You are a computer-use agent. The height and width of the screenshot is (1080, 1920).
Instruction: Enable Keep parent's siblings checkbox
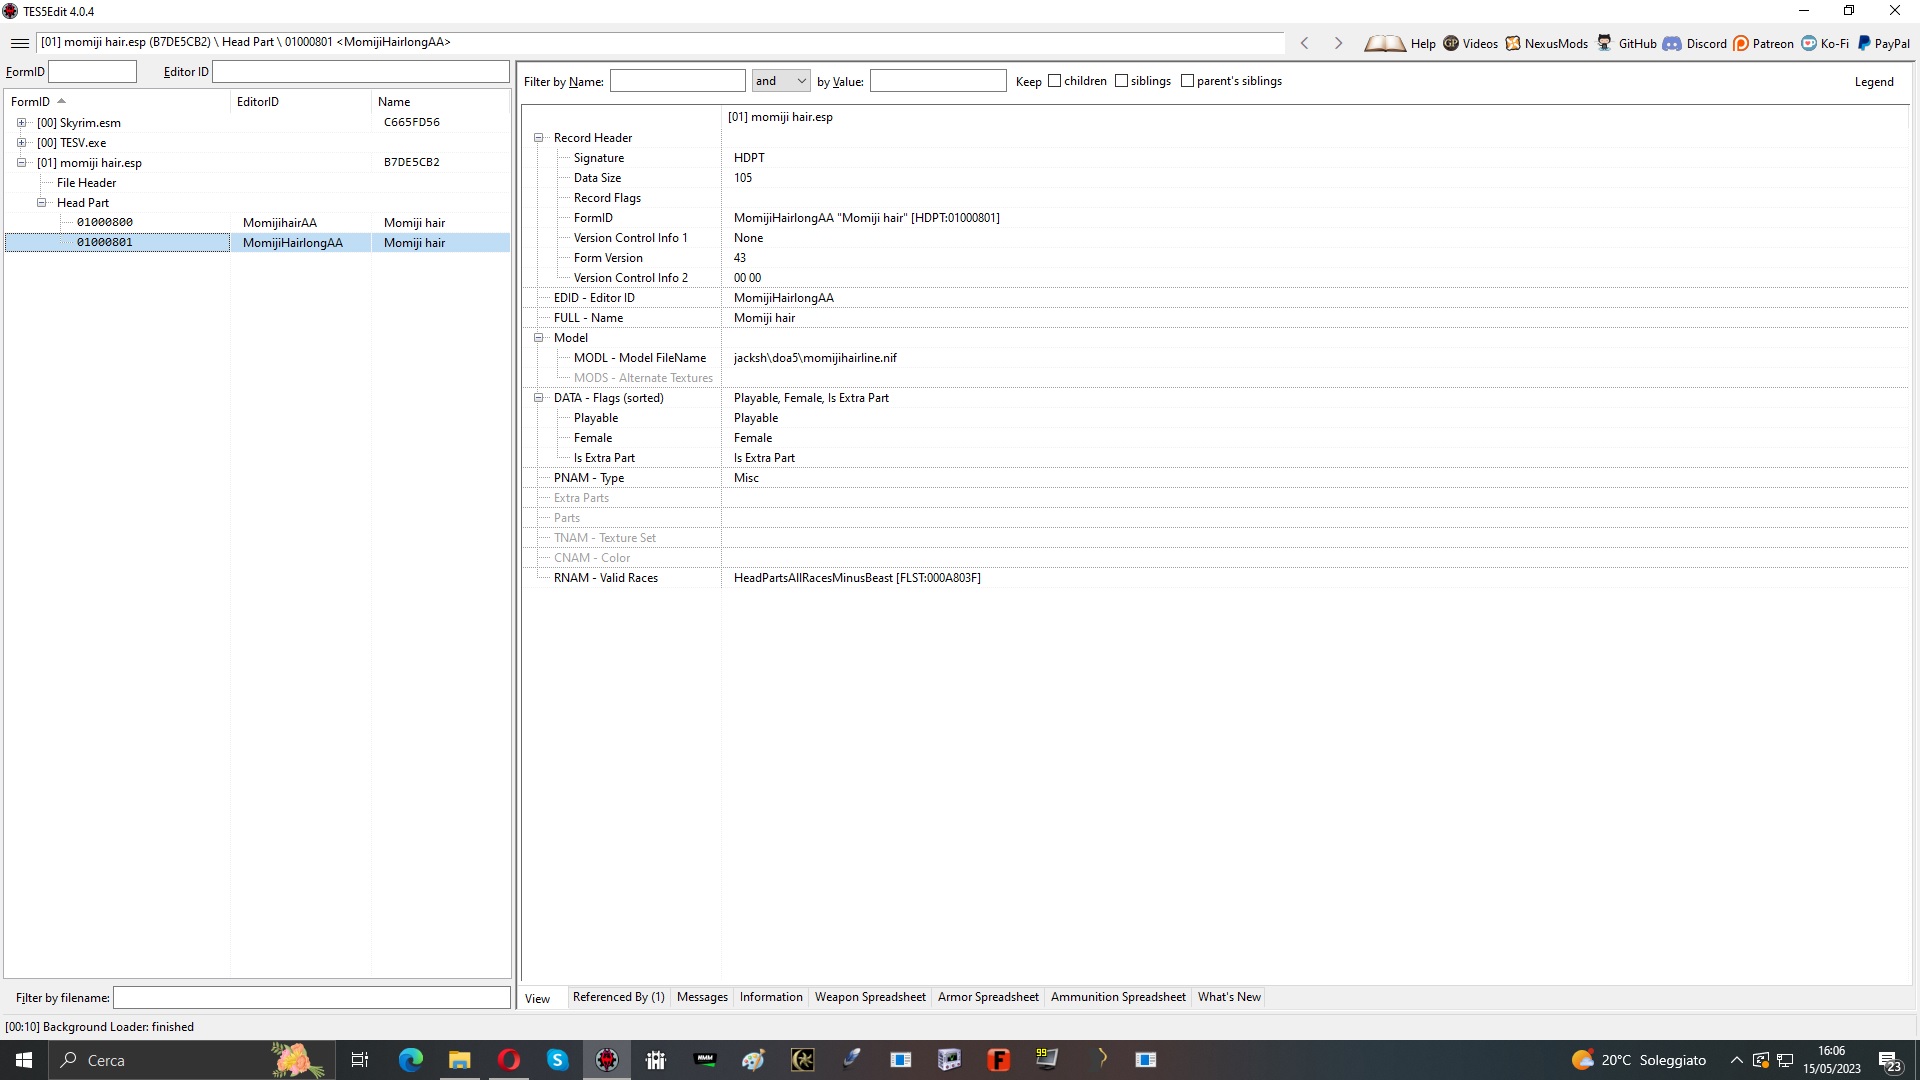[x=1187, y=81]
